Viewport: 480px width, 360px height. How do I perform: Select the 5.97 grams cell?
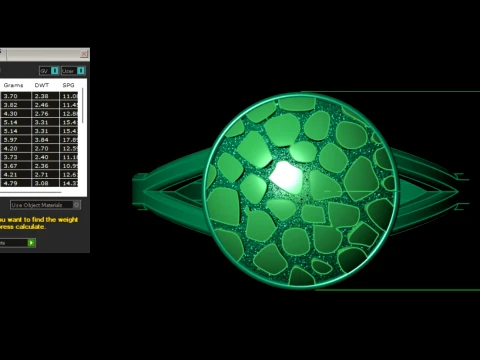click(x=16, y=140)
